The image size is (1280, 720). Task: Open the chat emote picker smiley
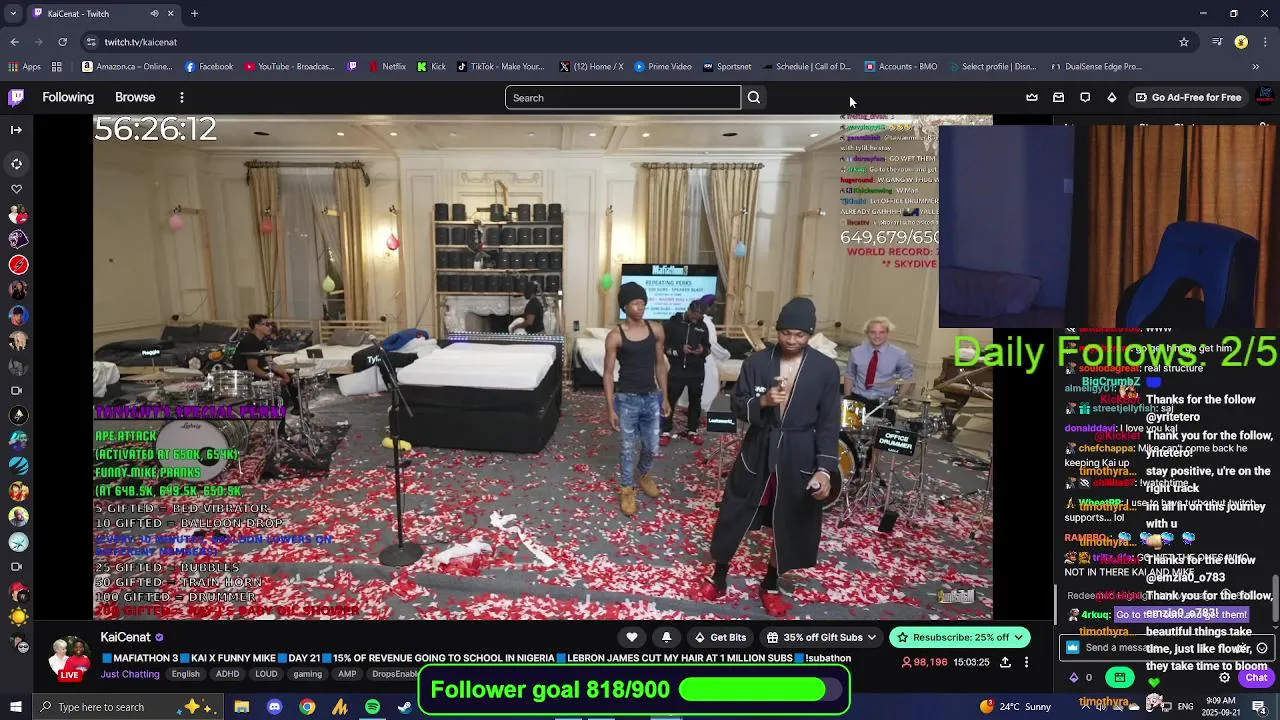(1261, 648)
